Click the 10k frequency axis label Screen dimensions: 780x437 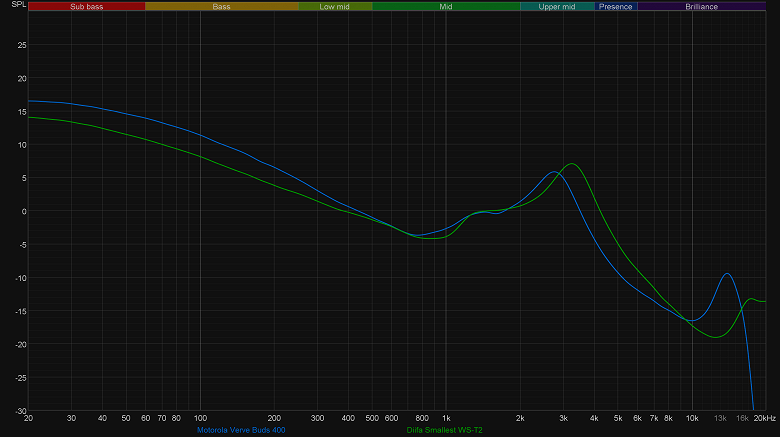[x=692, y=419]
